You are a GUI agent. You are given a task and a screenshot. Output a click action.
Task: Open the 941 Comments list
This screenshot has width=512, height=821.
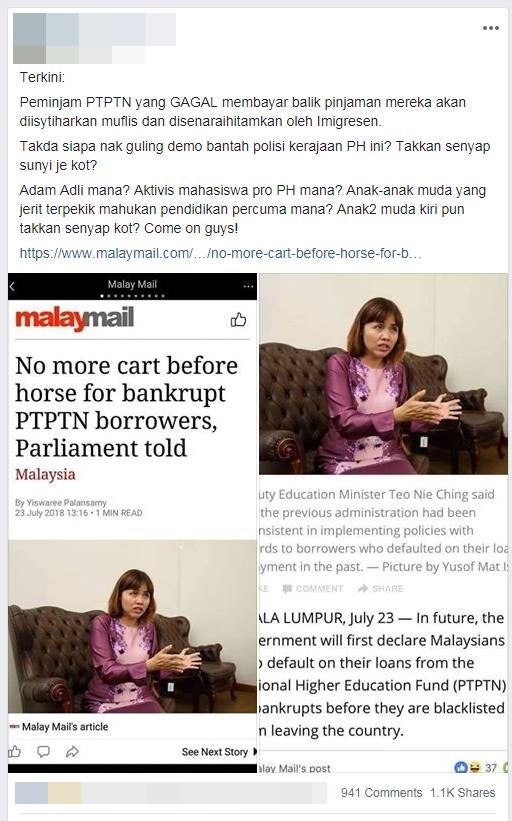[x=381, y=793]
